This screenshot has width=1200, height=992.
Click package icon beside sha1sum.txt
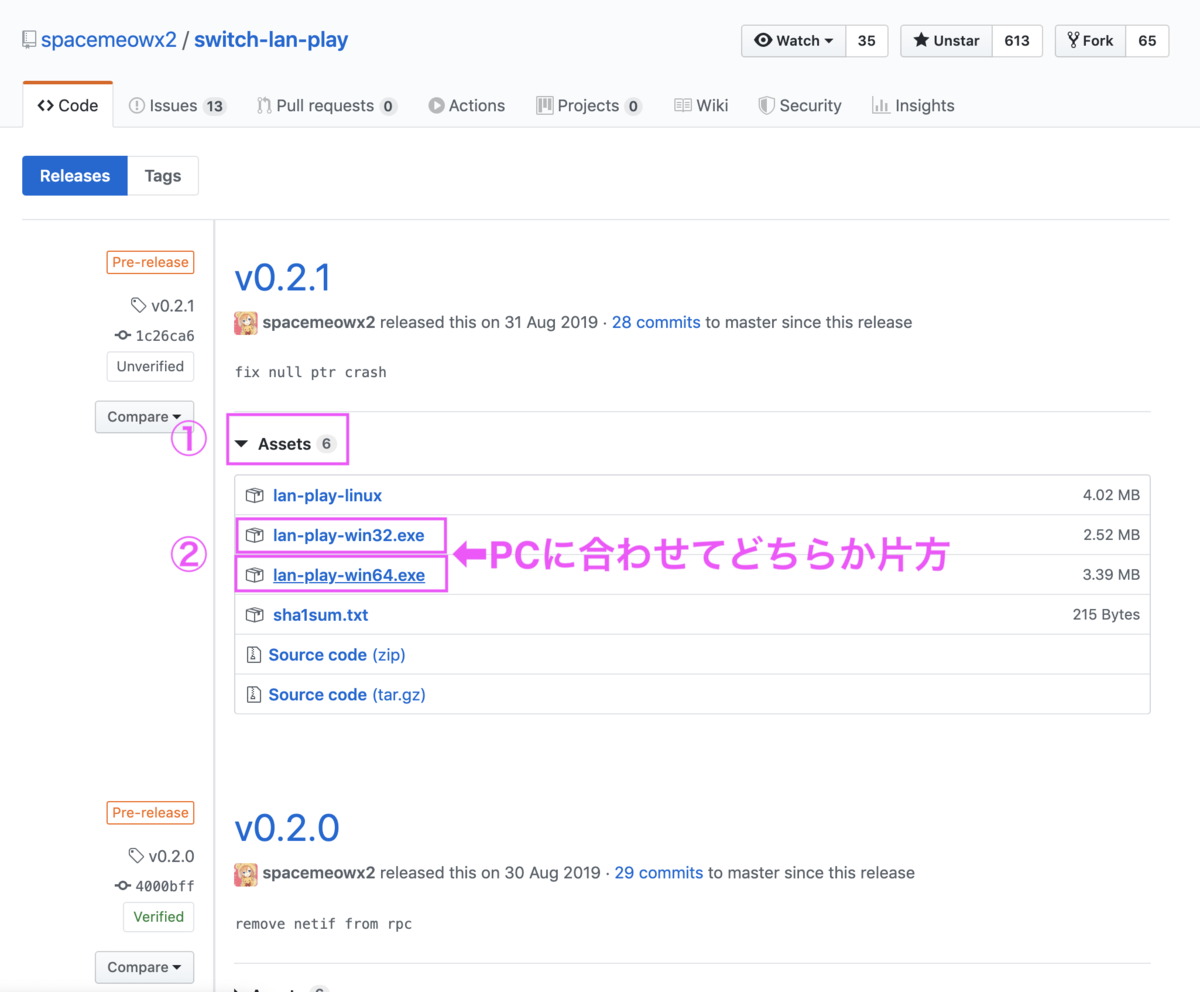[x=255, y=615]
